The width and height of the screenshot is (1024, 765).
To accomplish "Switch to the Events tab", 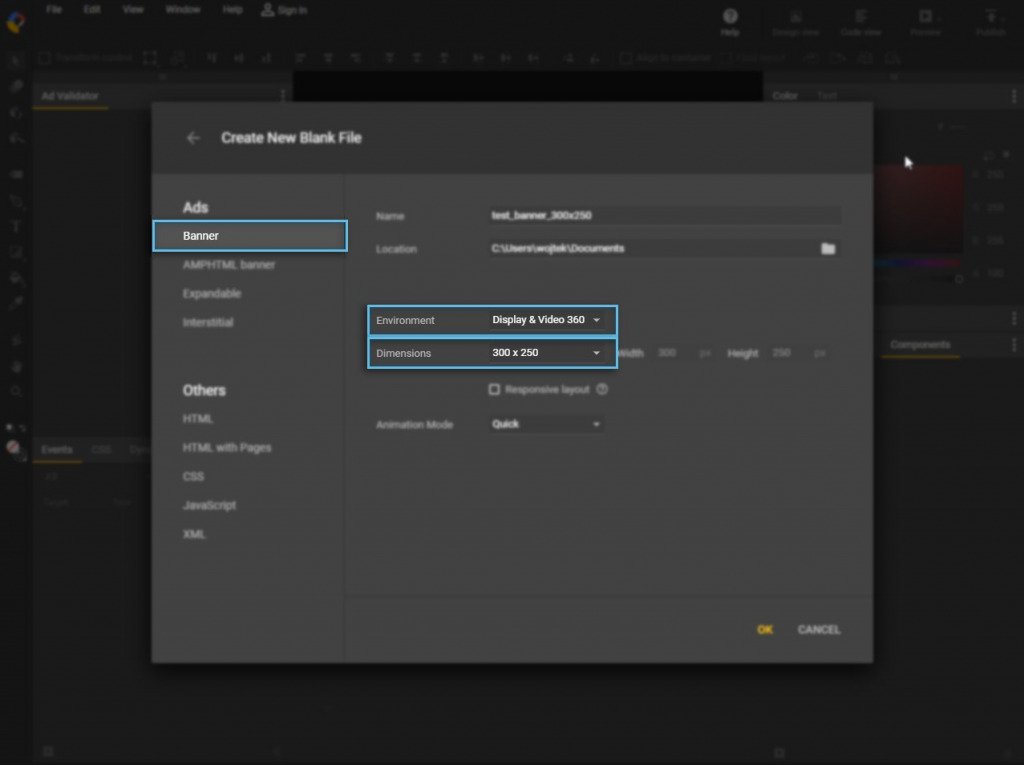I will (56, 450).
